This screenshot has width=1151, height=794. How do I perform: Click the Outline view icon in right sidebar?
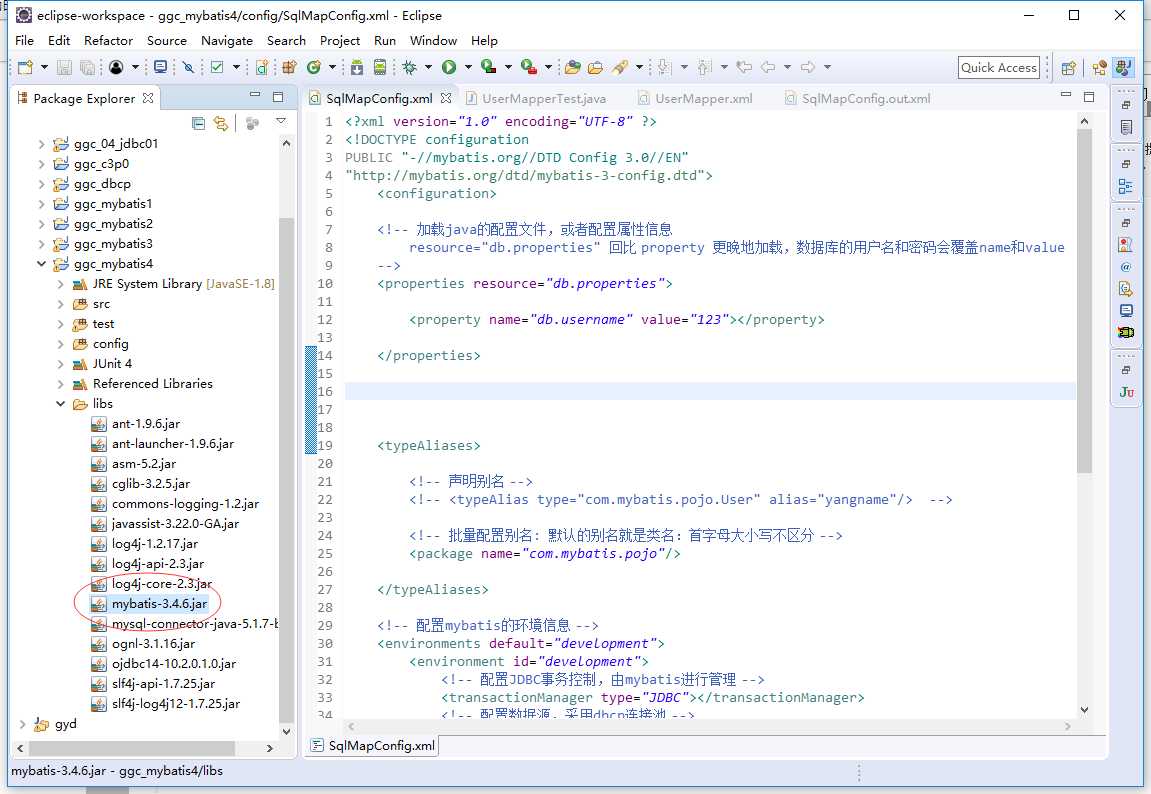click(x=1125, y=186)
